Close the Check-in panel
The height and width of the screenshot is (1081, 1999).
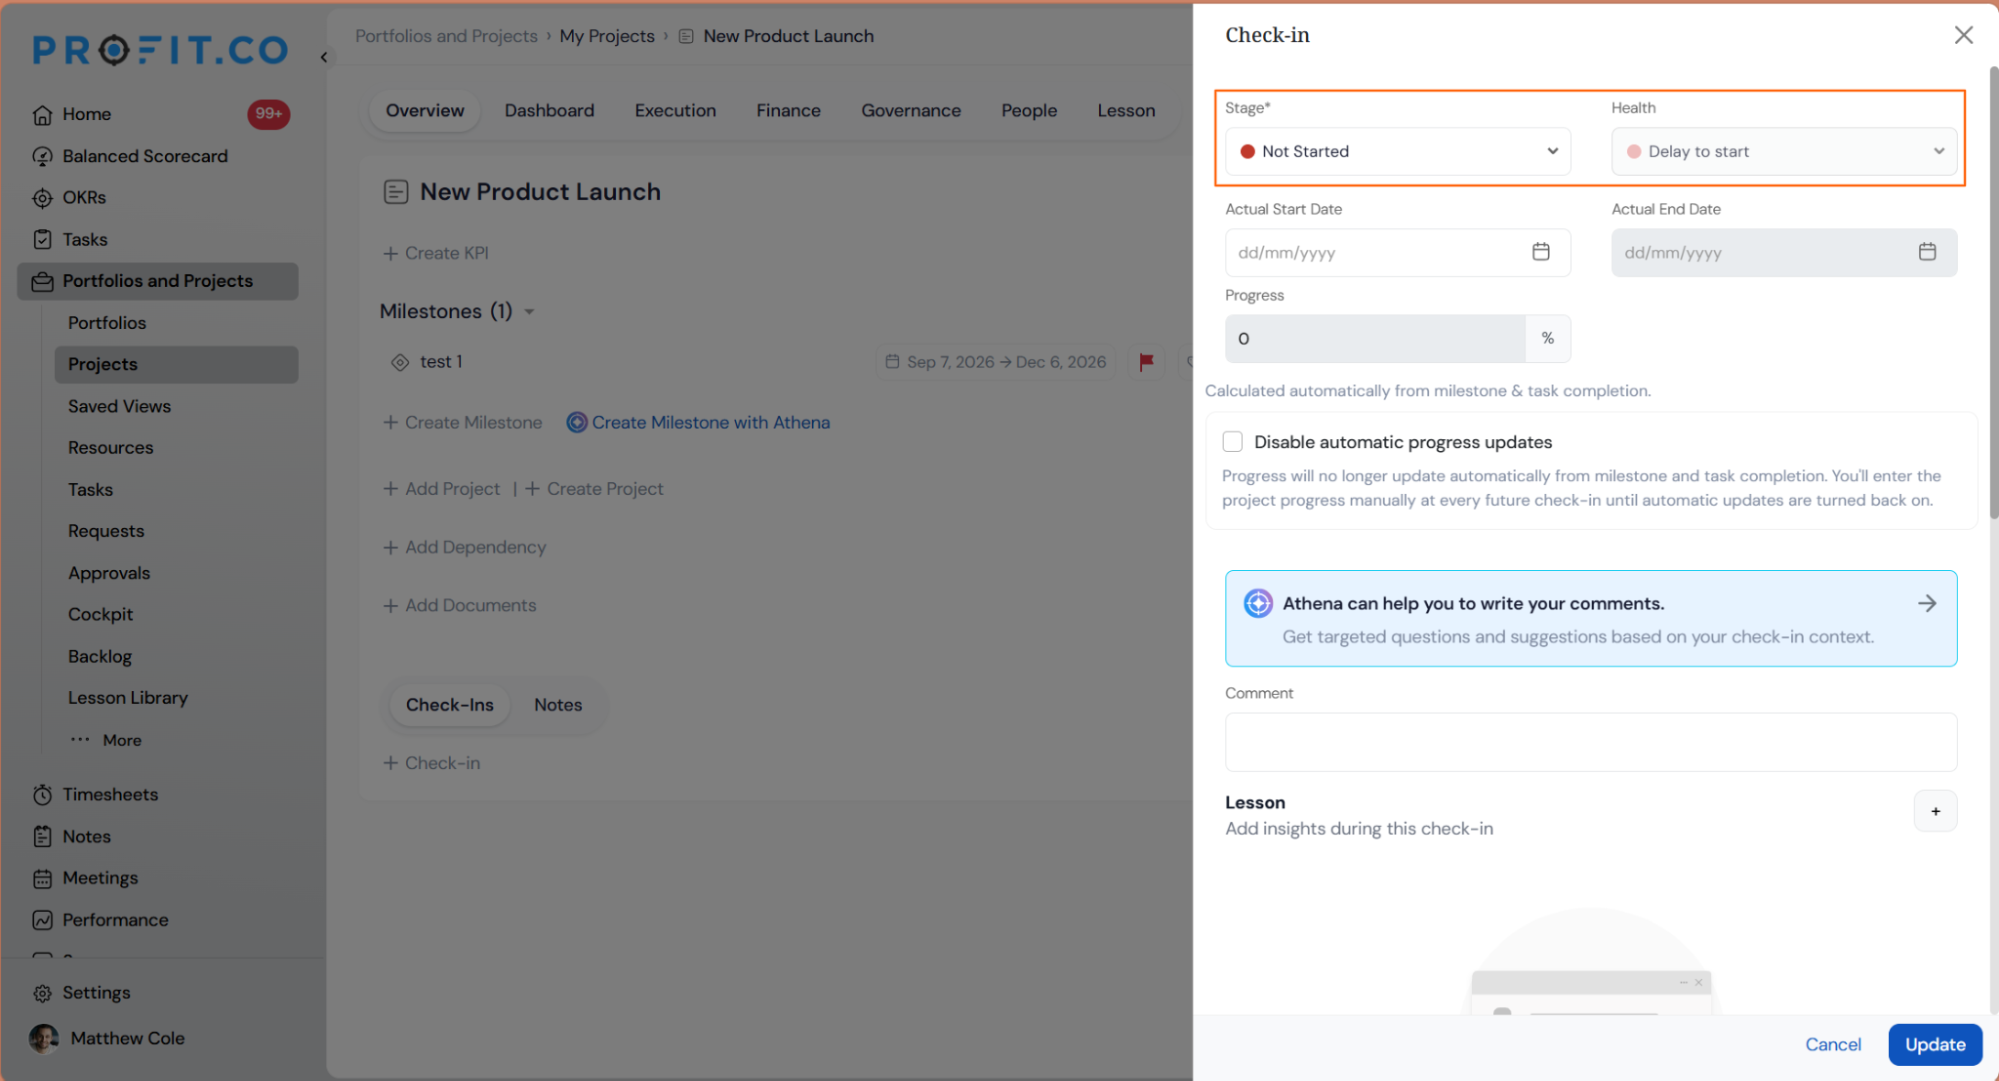pos(1963,35)
